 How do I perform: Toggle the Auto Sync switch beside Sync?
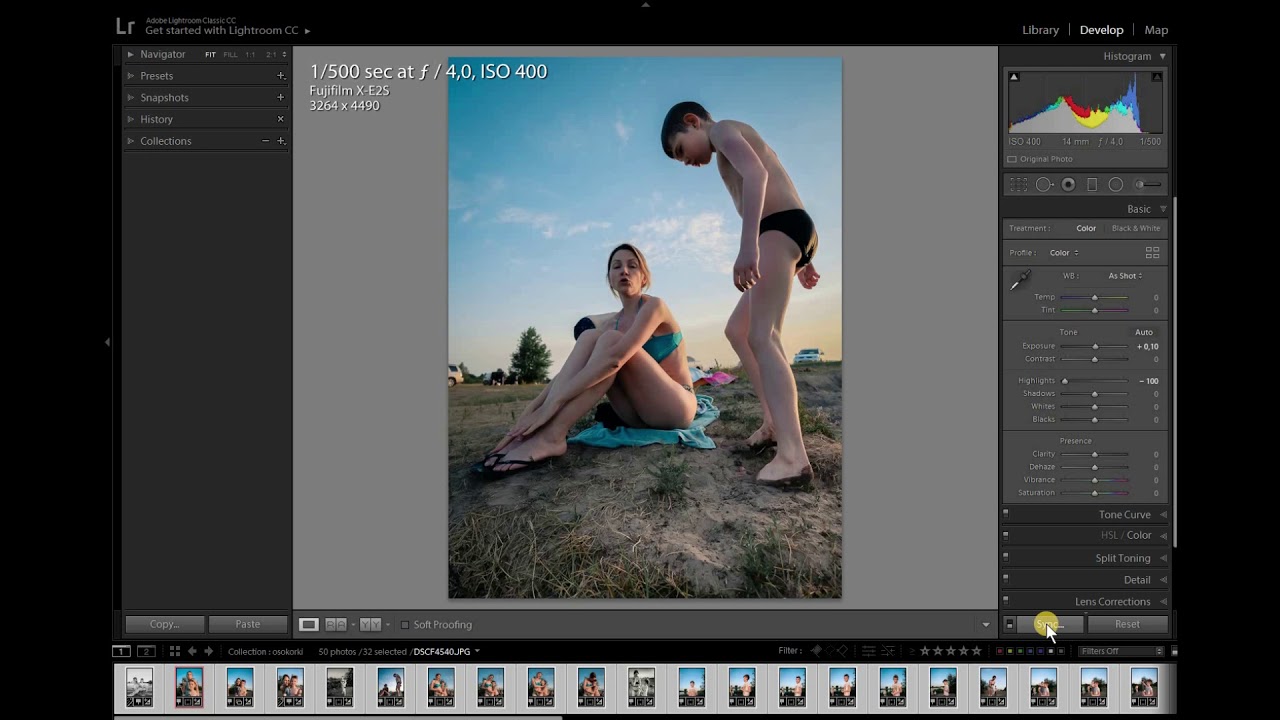click(1009, 624)
